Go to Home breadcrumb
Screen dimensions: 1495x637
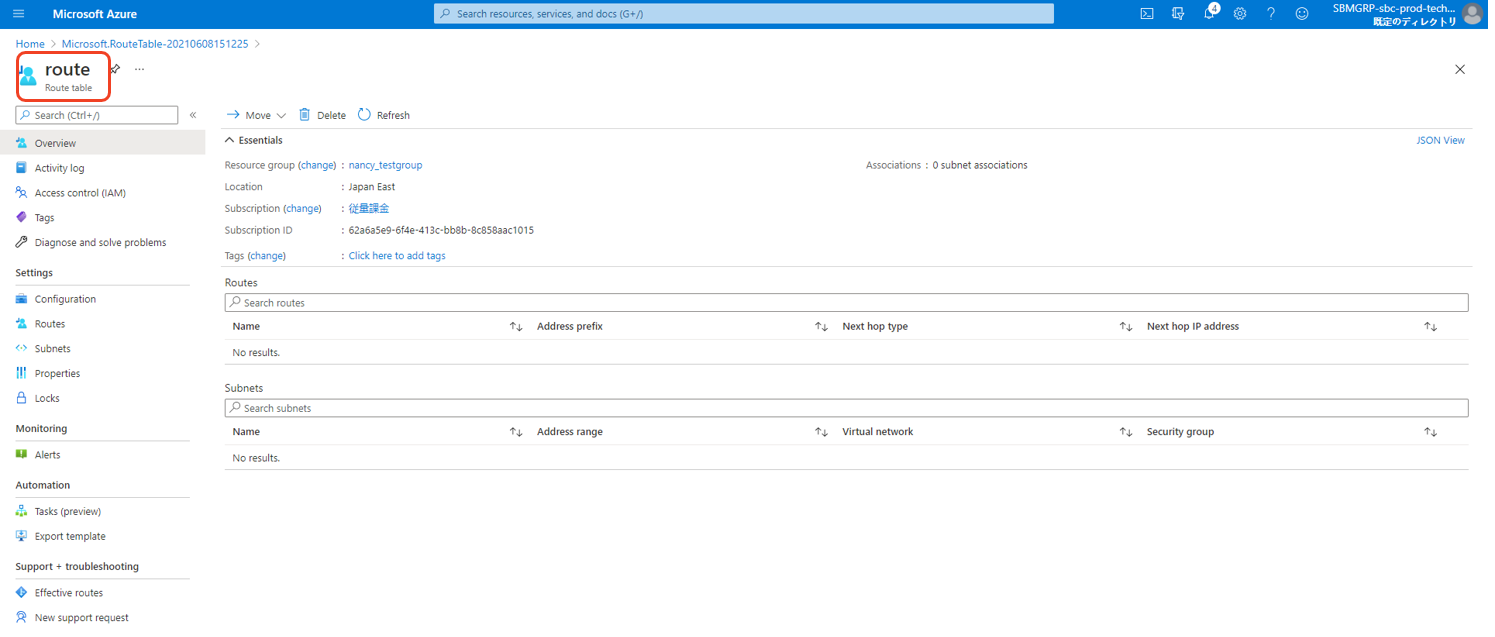30,44
